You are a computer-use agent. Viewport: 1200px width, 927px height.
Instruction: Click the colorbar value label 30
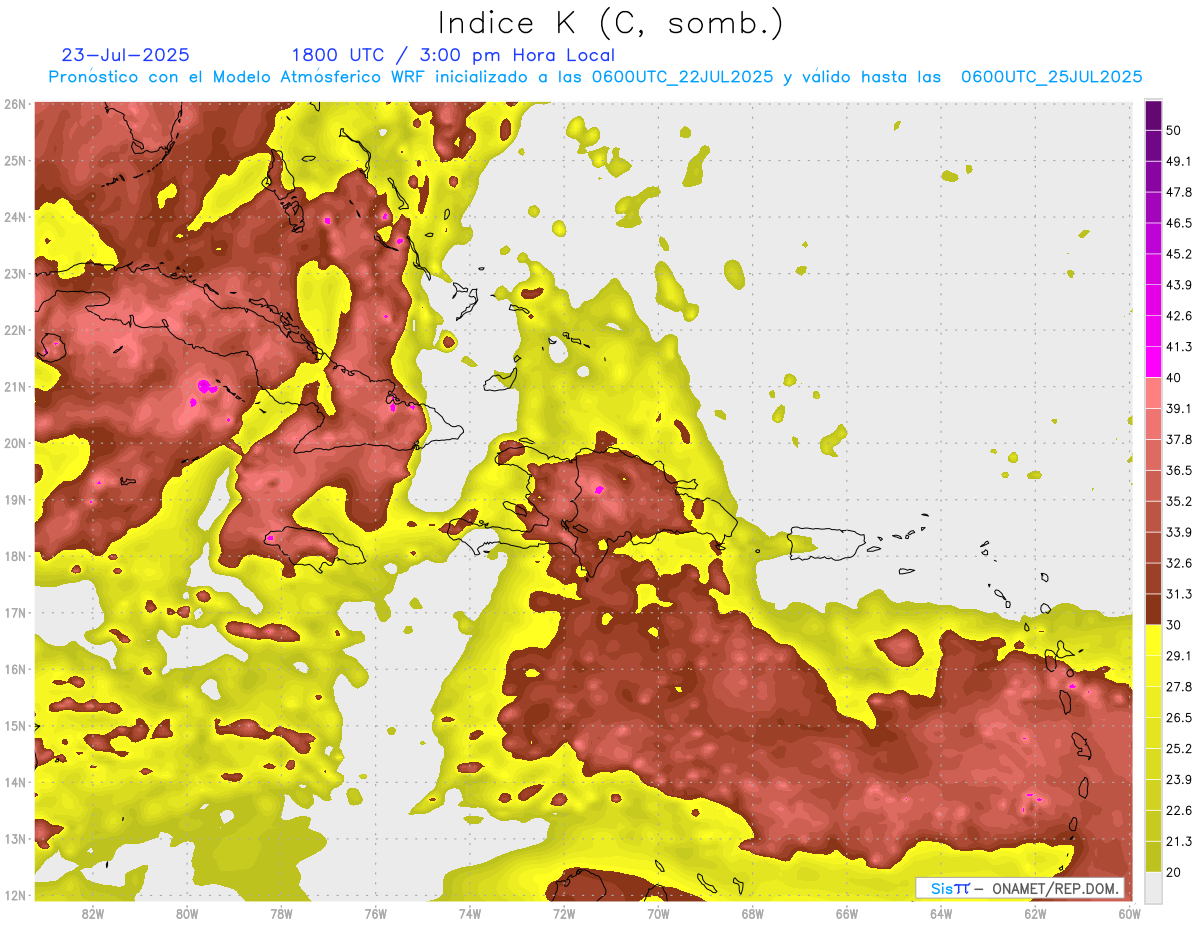(x=1174, y=625)
